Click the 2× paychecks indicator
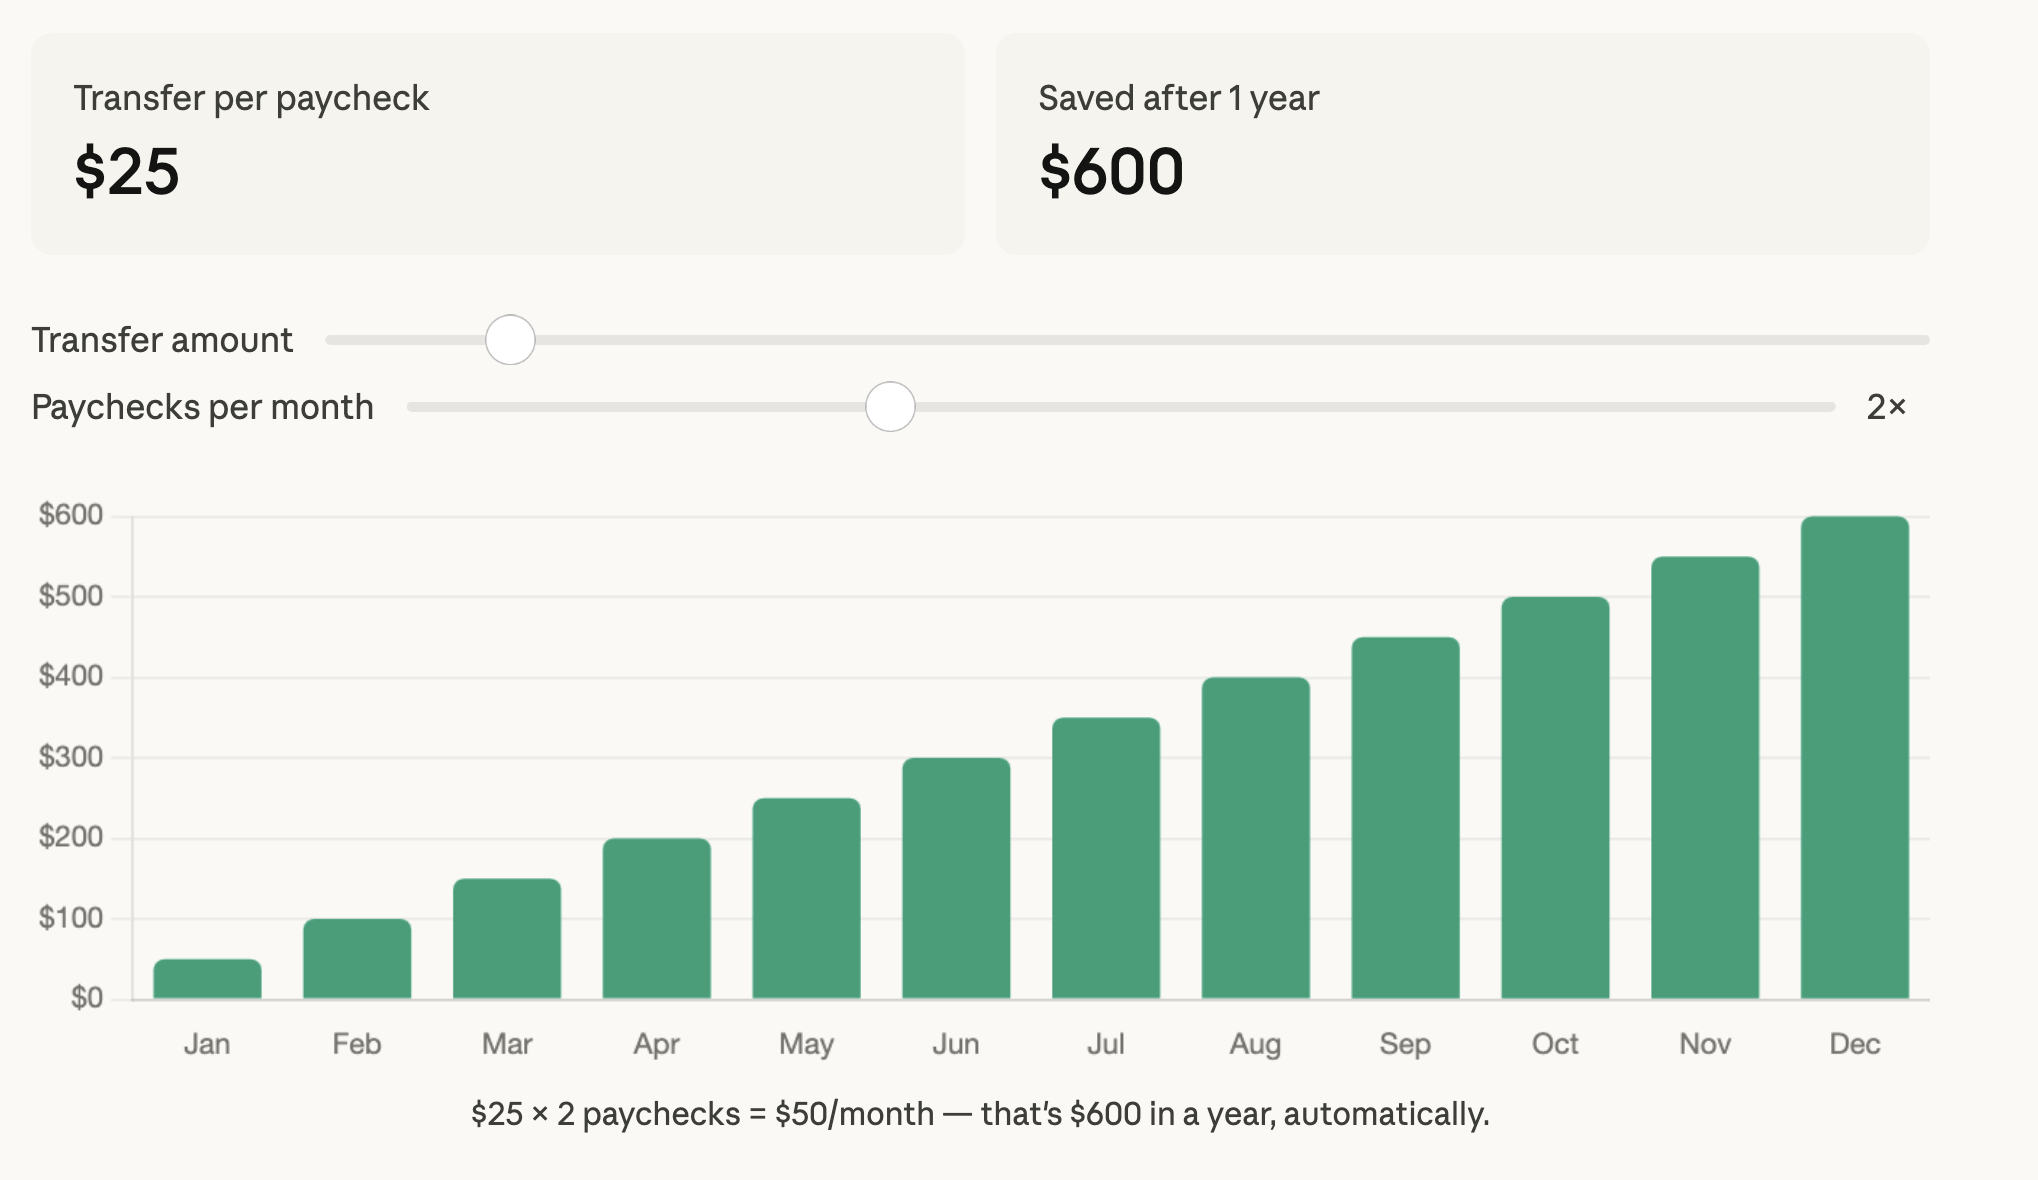 1887,408
